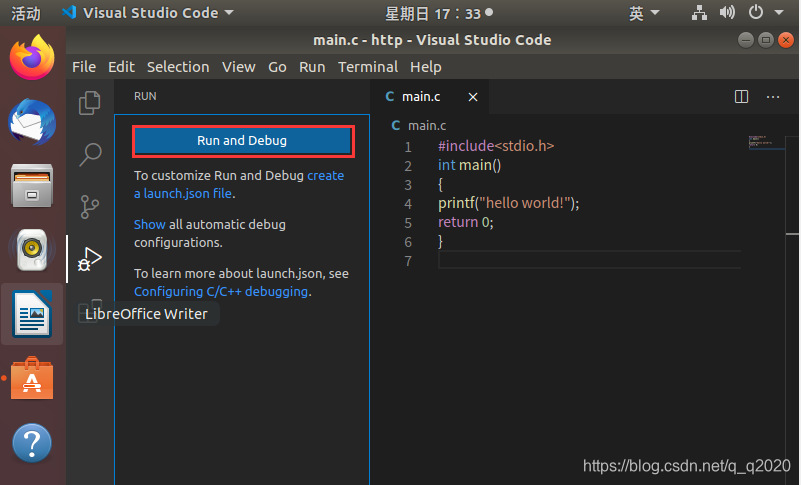Click empty line 7 in editor
Viewport: 801px width, 485px height.
(x=590, y=261)
